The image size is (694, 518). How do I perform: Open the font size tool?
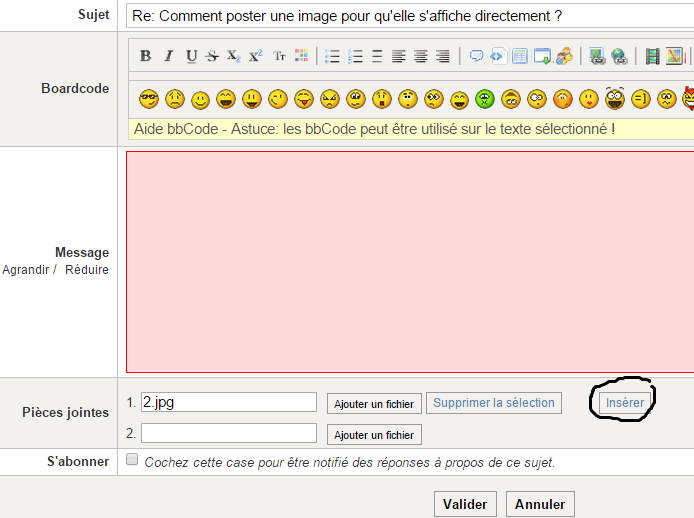(x=279, y=56)
